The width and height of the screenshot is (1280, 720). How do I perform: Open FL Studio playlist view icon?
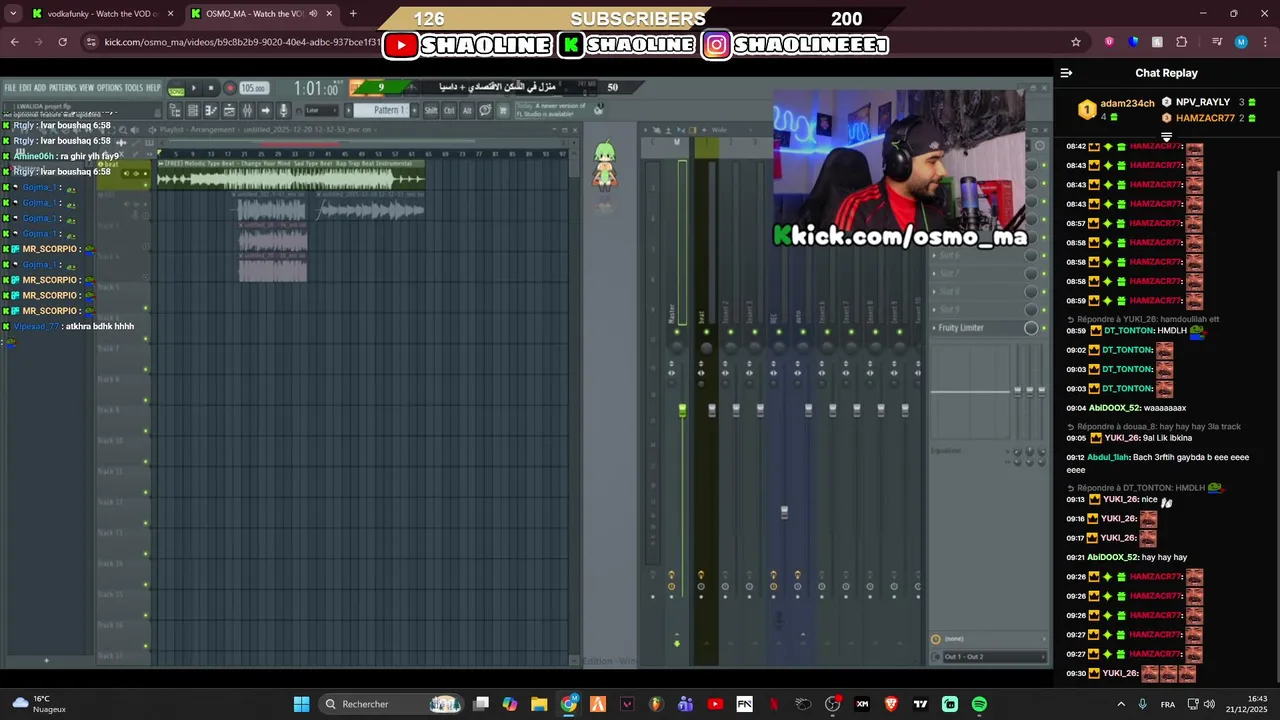click(x=229, y=110)
